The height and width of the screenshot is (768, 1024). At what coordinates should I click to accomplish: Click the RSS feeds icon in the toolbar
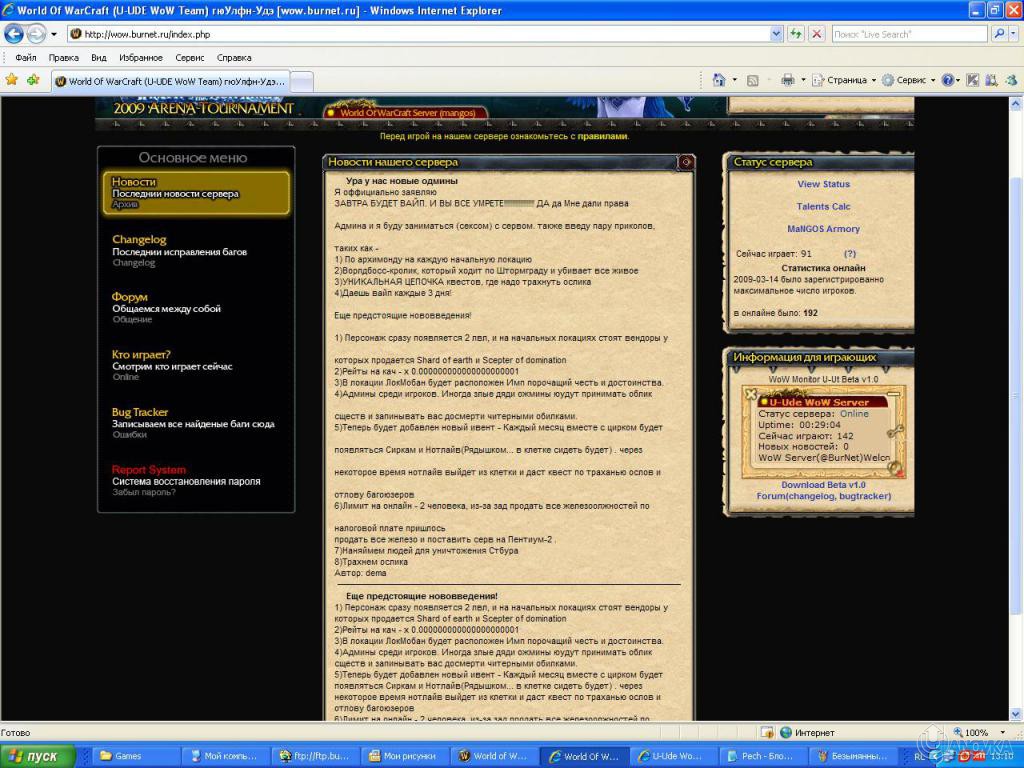coord(754,79)
